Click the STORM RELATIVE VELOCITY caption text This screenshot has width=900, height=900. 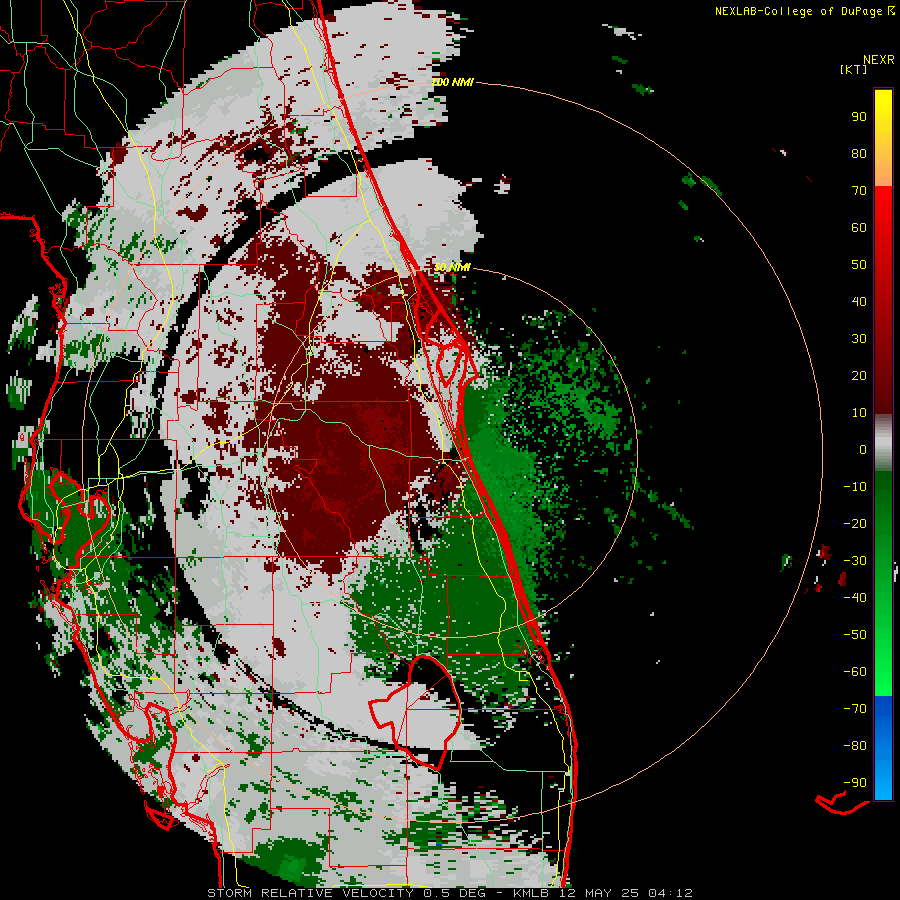(312, 893)
